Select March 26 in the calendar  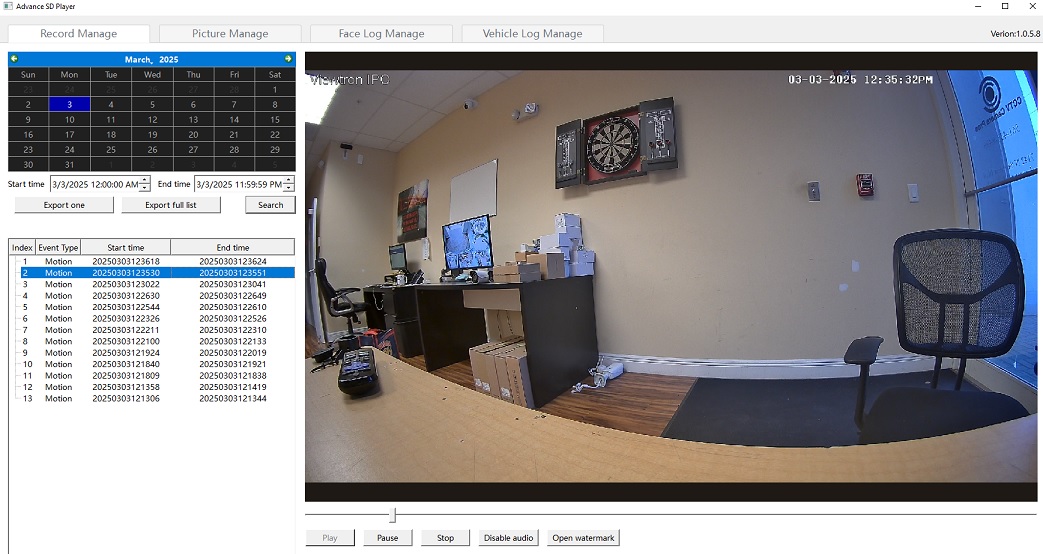point(152,150)
